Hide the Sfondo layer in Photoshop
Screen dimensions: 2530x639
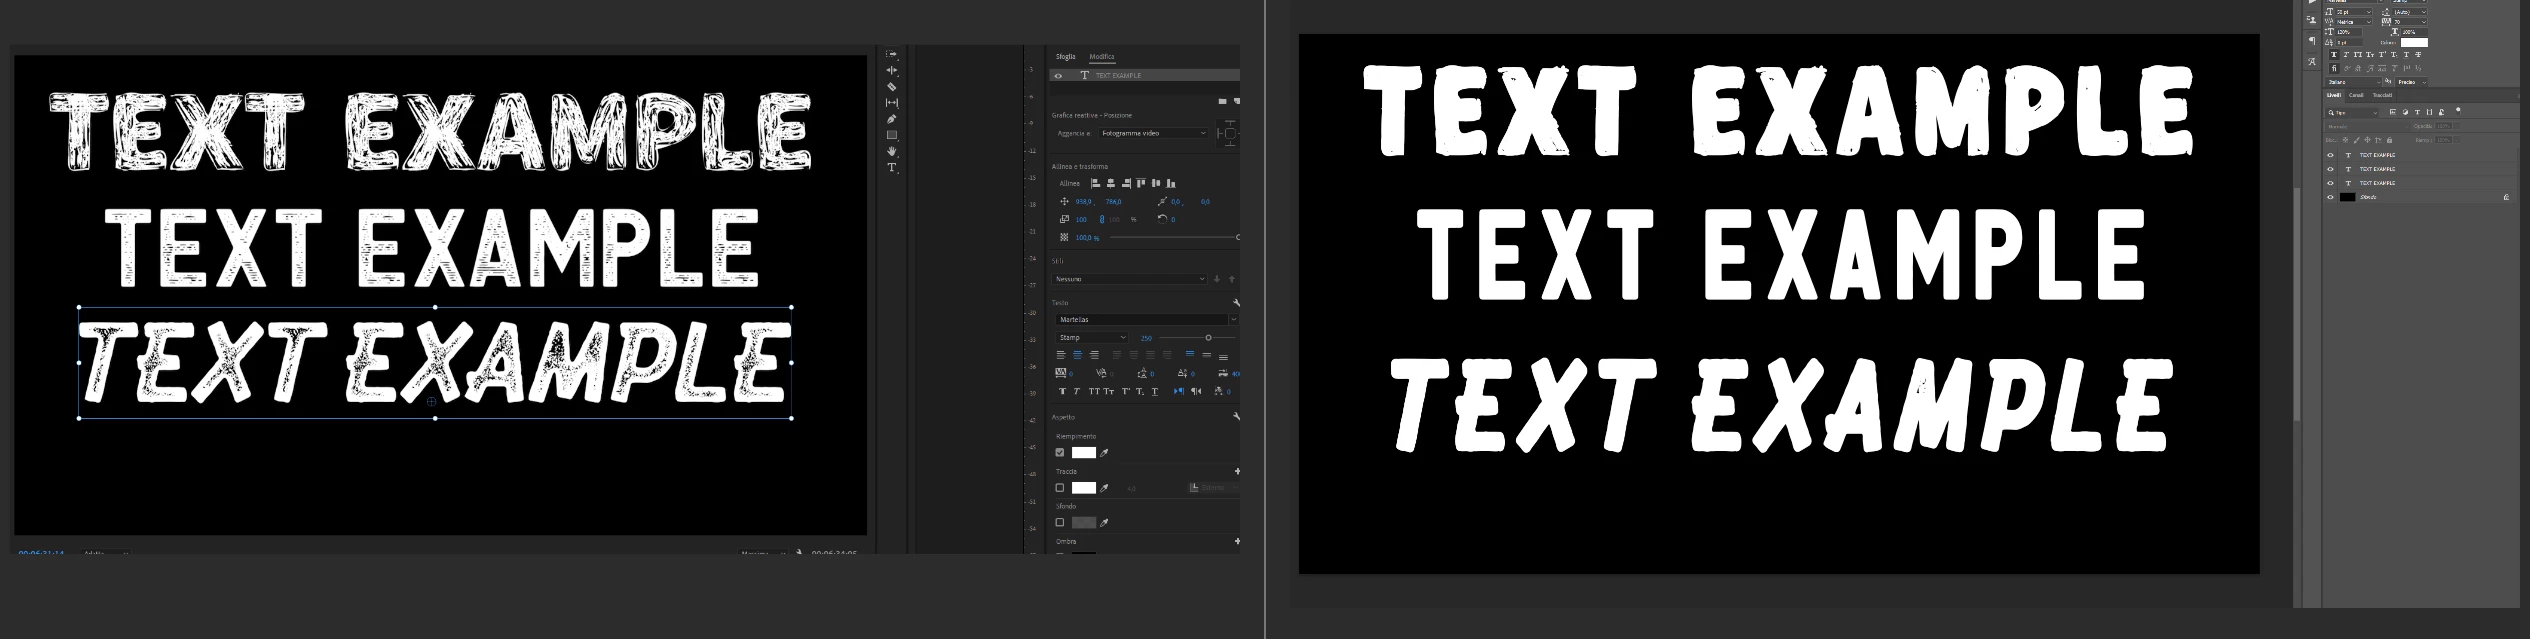2330,197
